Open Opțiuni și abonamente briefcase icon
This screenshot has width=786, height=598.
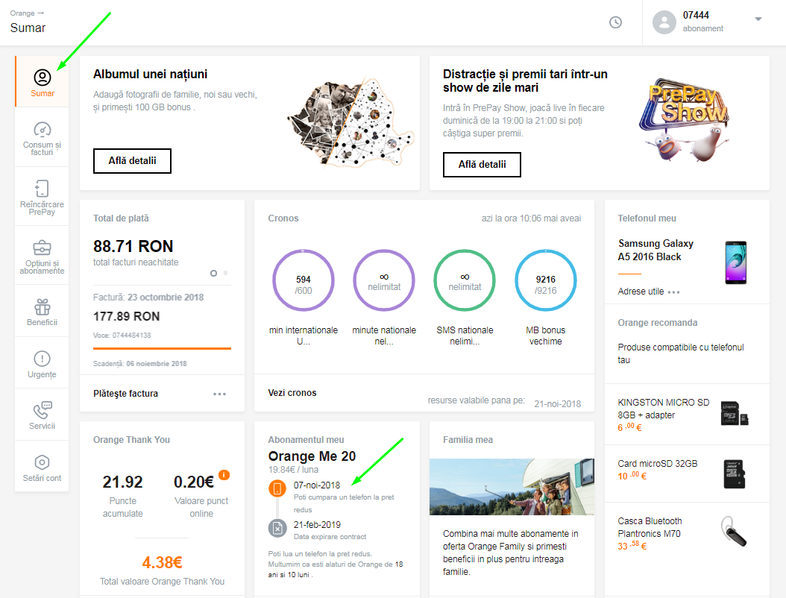point(42,247)
